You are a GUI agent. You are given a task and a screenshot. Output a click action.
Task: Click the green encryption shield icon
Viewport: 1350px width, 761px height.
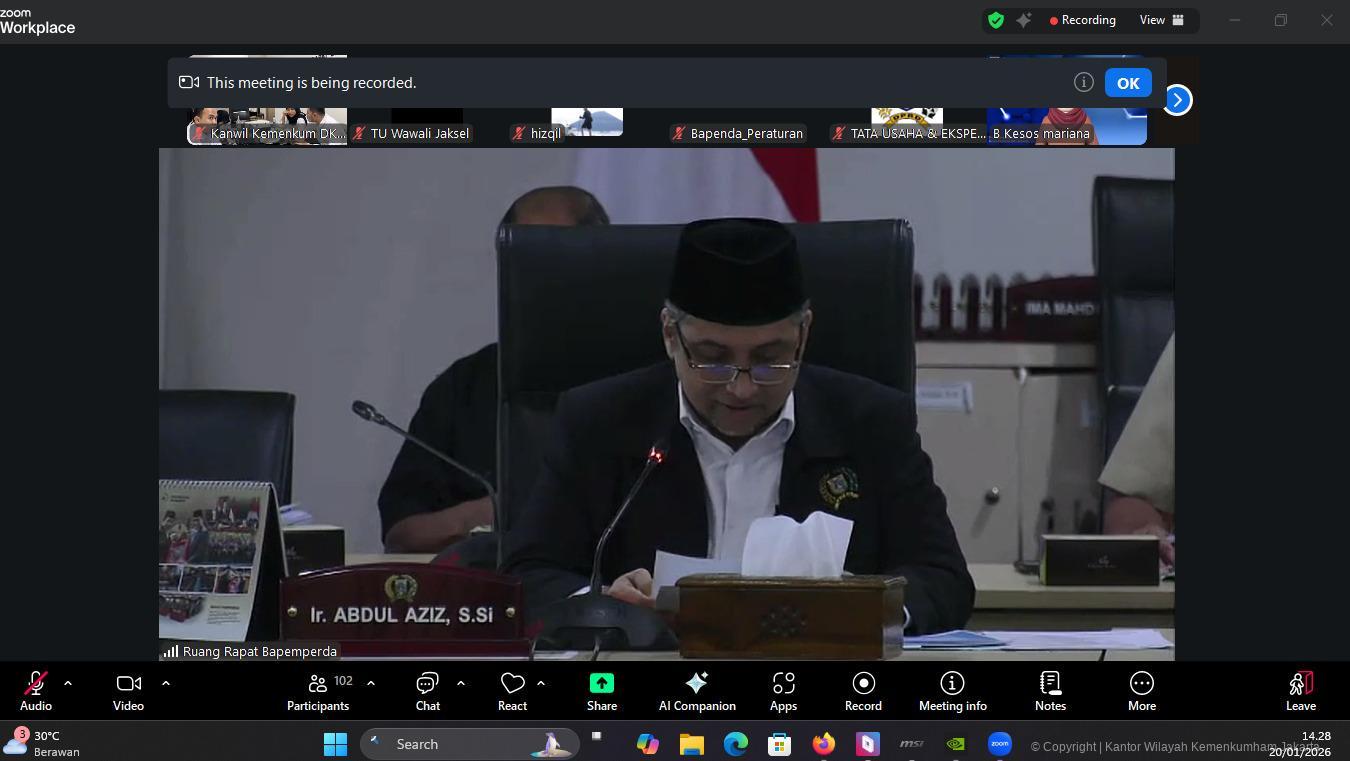[996, 20]
